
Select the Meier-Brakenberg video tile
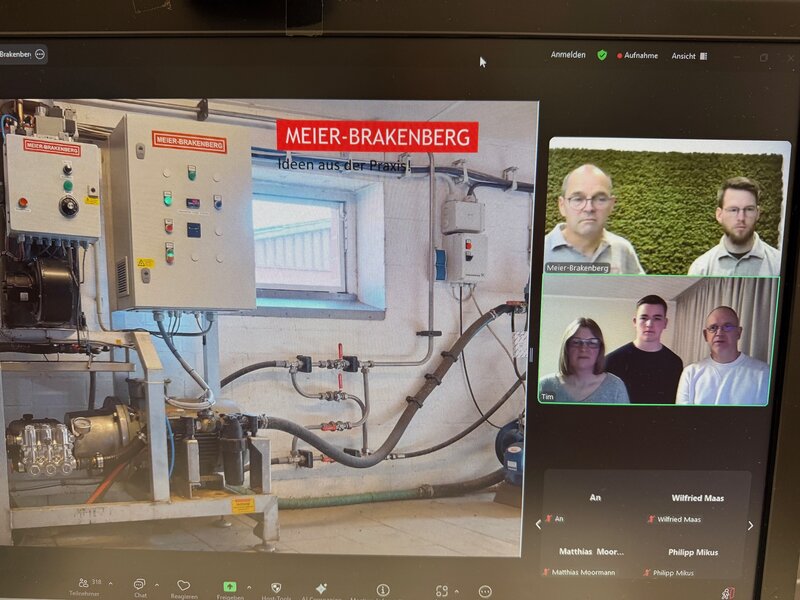click(x=667, y=206)
